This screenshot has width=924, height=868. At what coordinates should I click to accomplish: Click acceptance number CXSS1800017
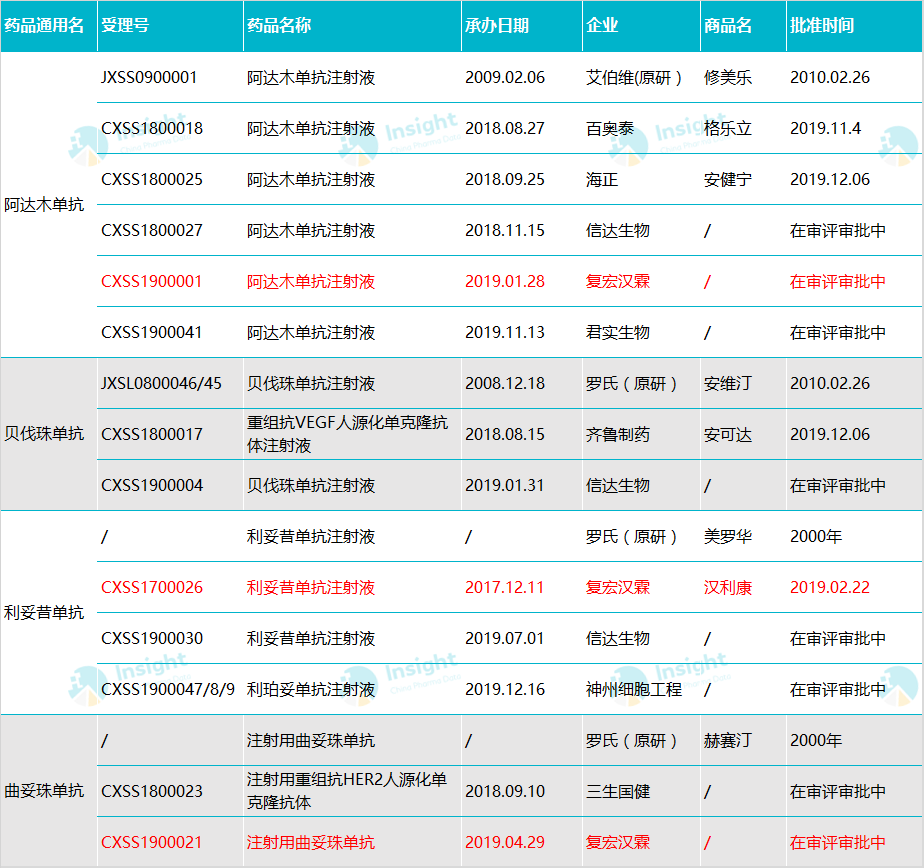[x=152, y=434]
